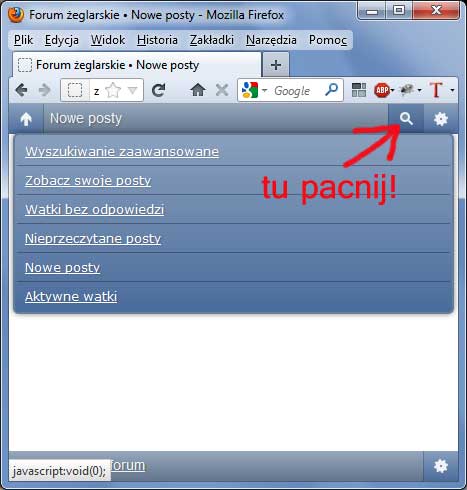The width and height of the screenshot is (467, 490).
Task: Open forum search magnifier icon
Action: pos(406,119)
